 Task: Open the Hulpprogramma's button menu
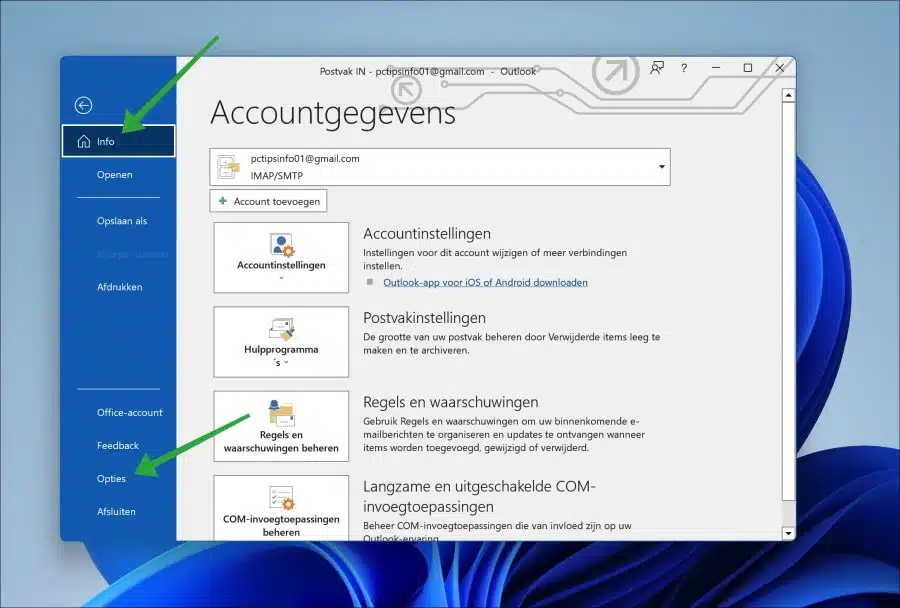(281, 342)
